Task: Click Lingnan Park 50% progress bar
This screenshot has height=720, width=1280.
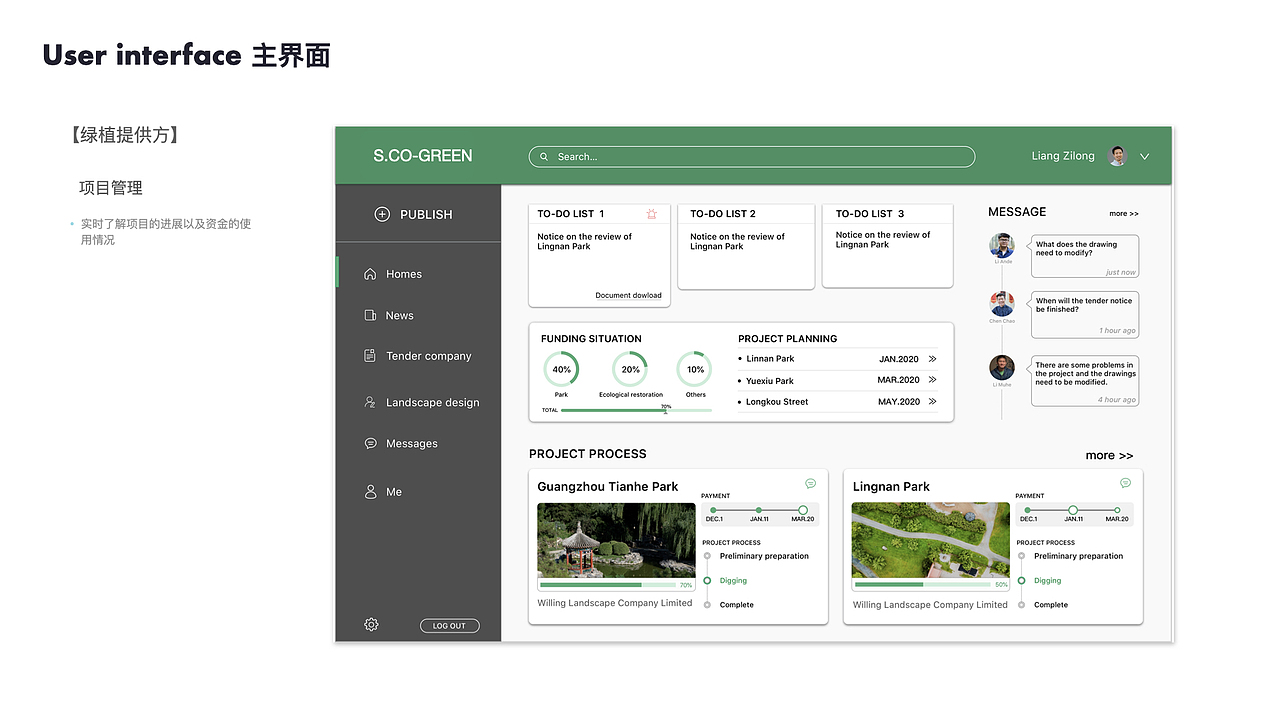Action: [922, 585]
